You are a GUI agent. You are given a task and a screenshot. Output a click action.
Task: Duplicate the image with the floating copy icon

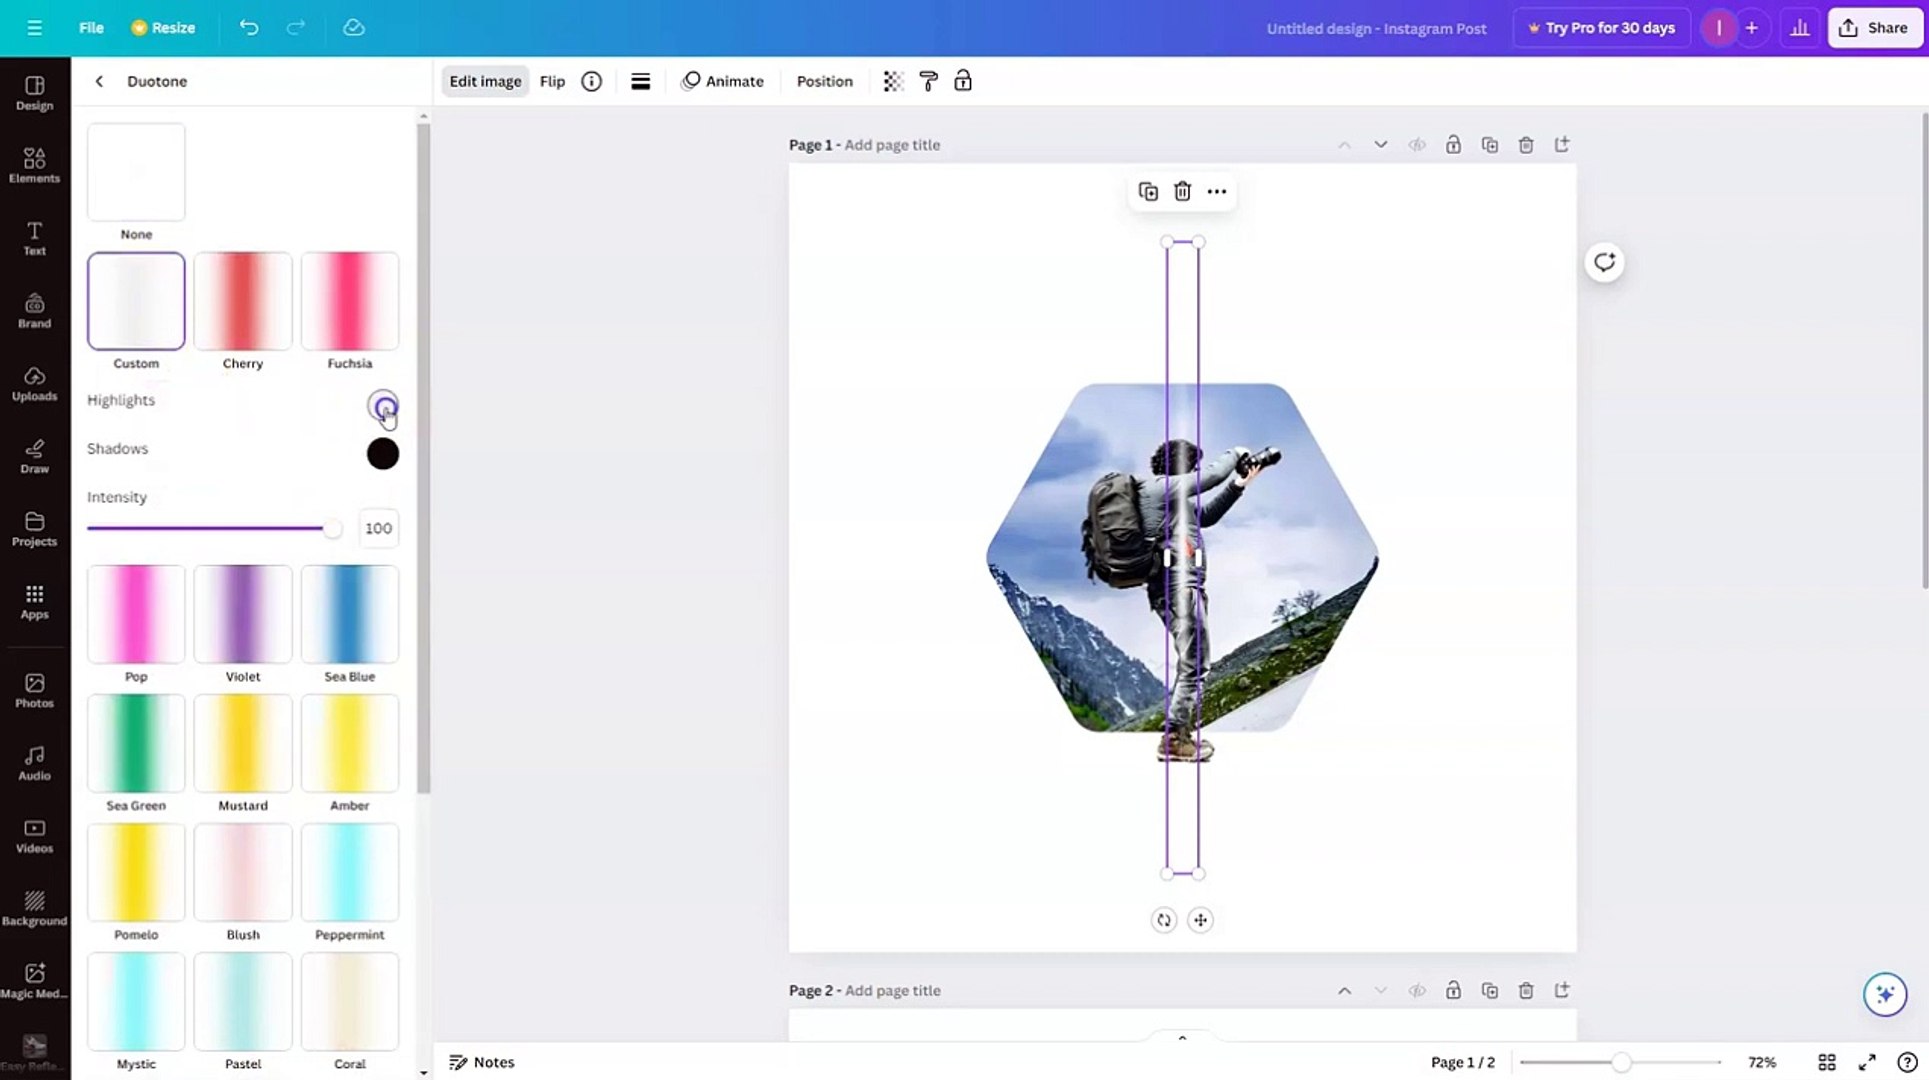1147,191
